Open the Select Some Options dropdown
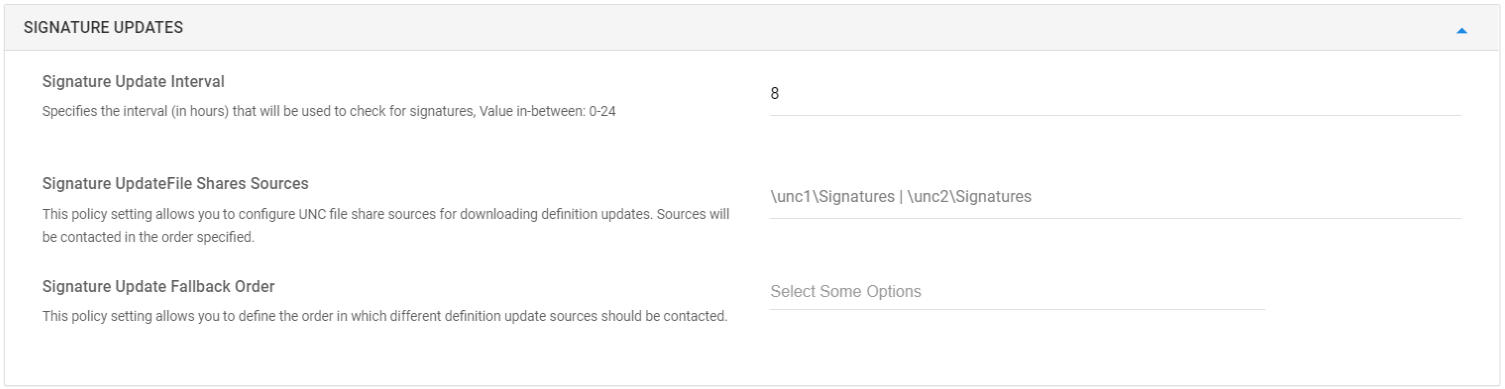Screen dimensions: 1505x389 coord(1017,292)
